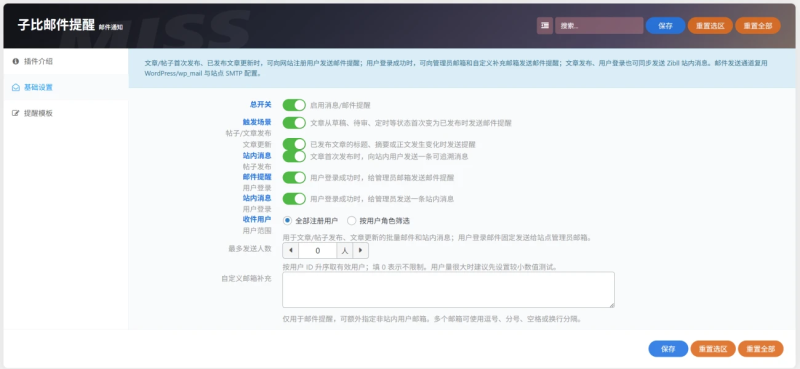The height and width of the screenshot is (369, 800).
Task: Click the bottom 重置选区 button
Action: pyautogui.click(x=713, y=349)
